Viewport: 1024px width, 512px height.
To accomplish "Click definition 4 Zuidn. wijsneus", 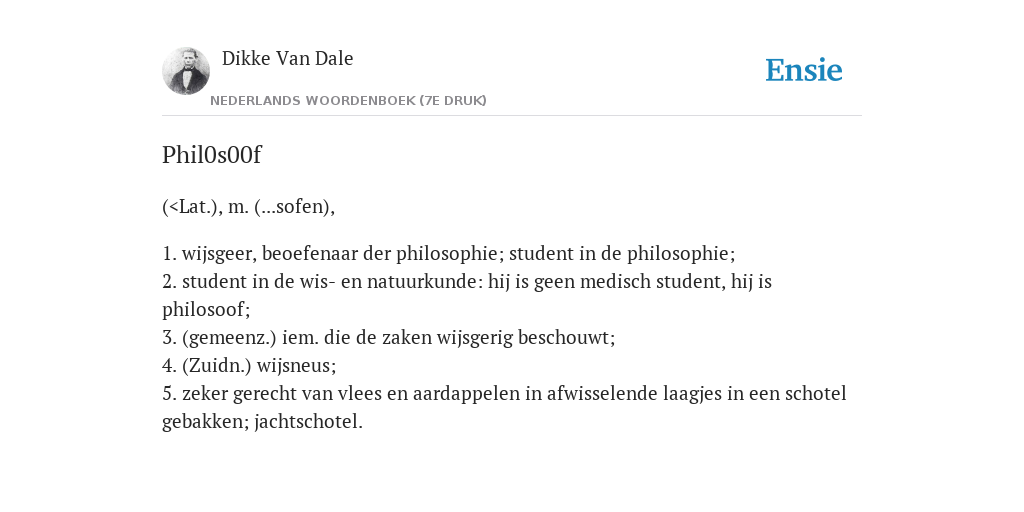I will coord(249,366).
